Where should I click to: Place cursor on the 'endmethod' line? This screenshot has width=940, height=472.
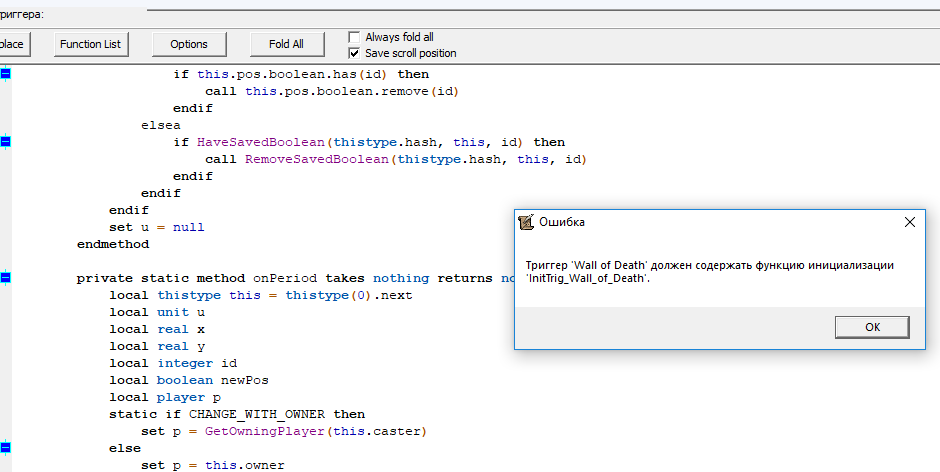(112, 244)
